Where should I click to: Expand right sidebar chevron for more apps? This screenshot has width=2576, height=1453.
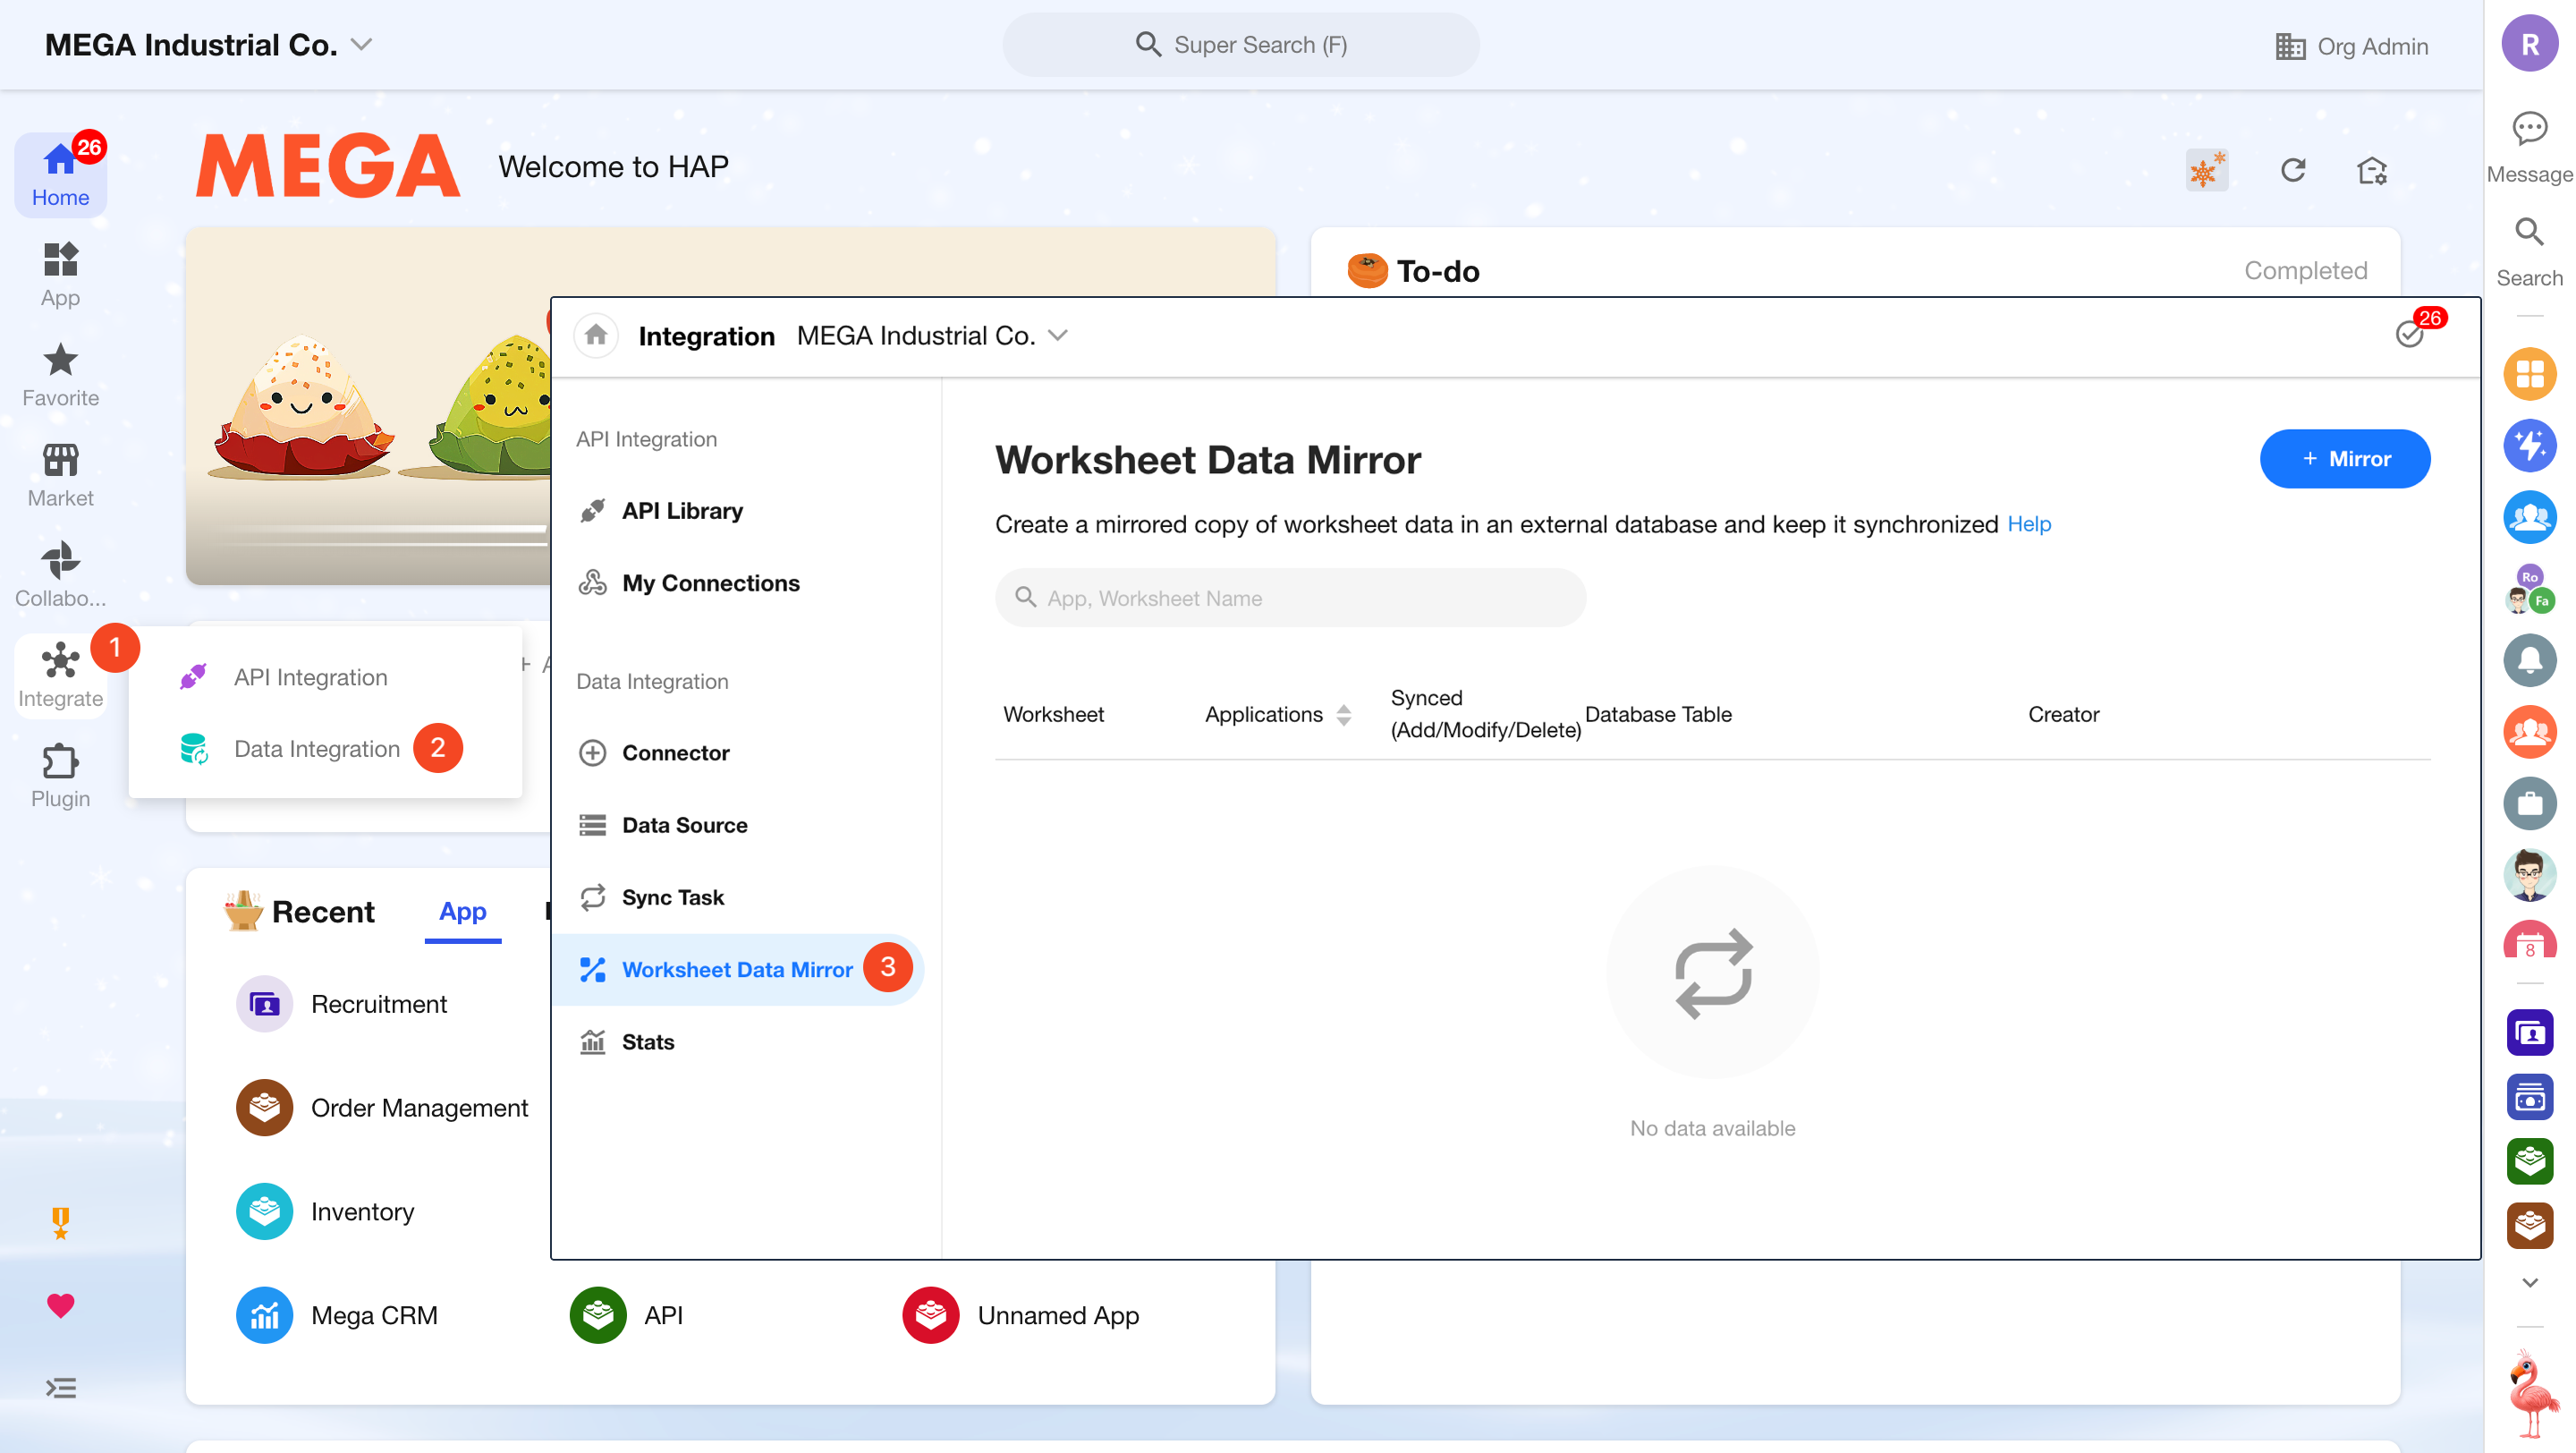(2529, 1282)
